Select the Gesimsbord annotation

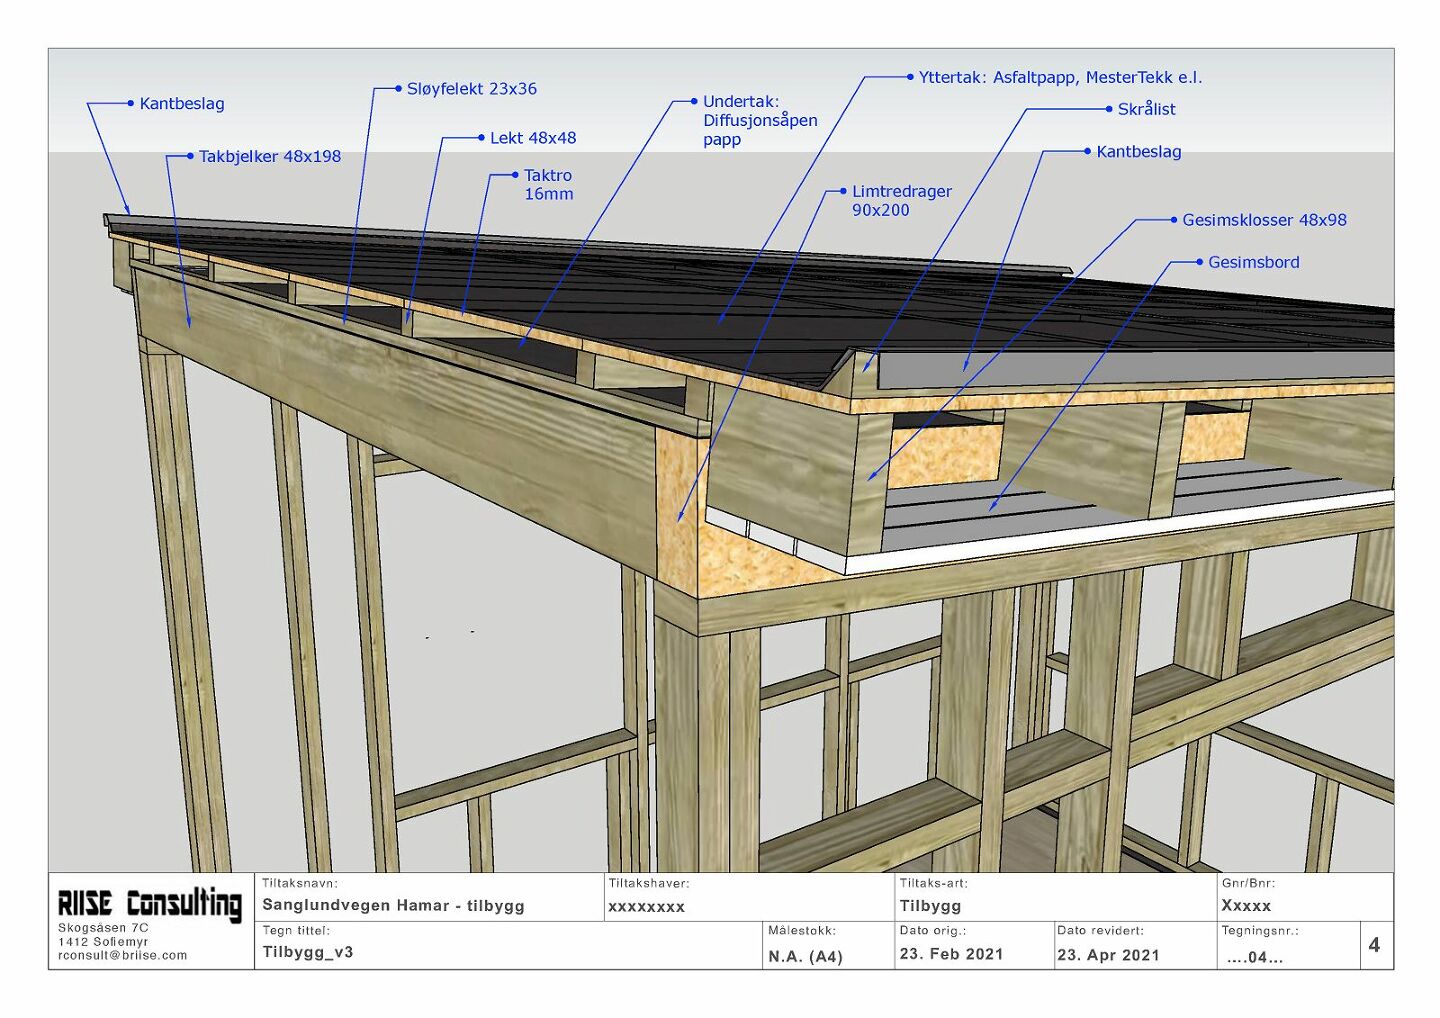[x=1253, y=262]
